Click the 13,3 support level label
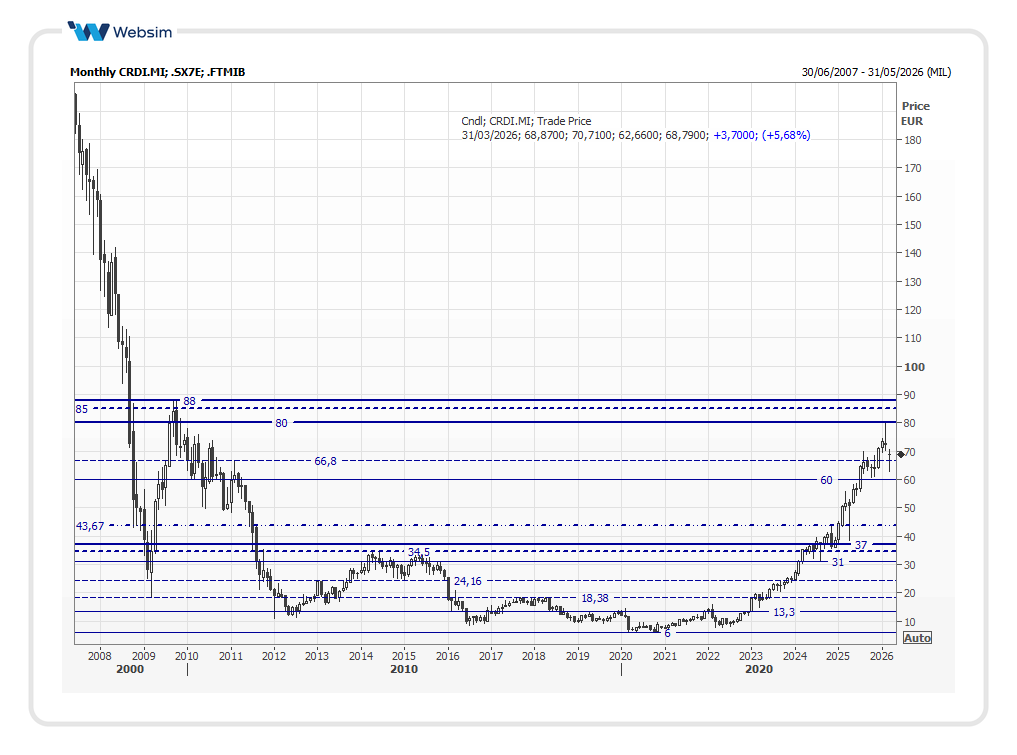Screen dimensions: 1017x755 (784, 612)
